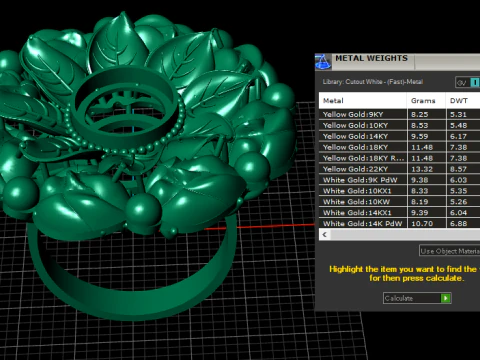Click the 6.03 DWT value
The image size is (480, 360).
458,180
